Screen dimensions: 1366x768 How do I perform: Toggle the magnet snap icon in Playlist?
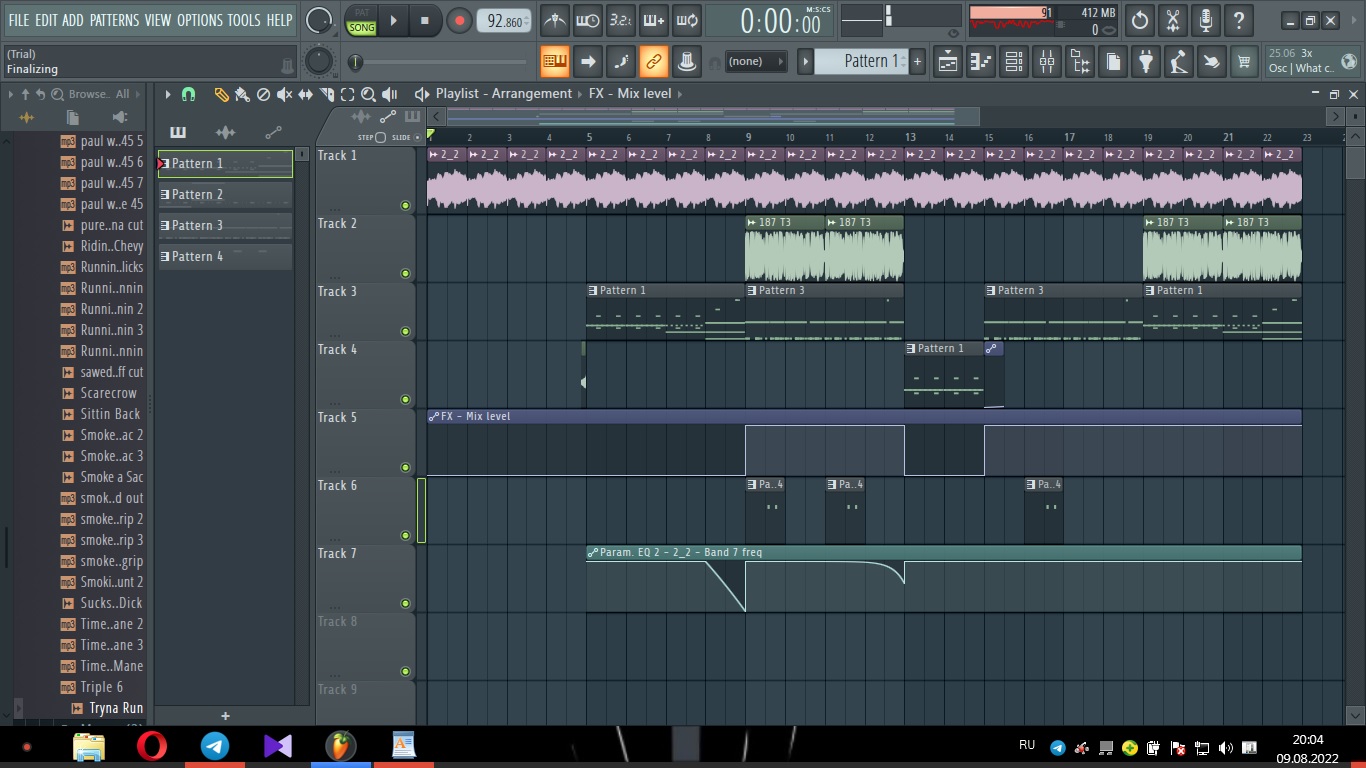pyautogui.click(x=188, y=94)
